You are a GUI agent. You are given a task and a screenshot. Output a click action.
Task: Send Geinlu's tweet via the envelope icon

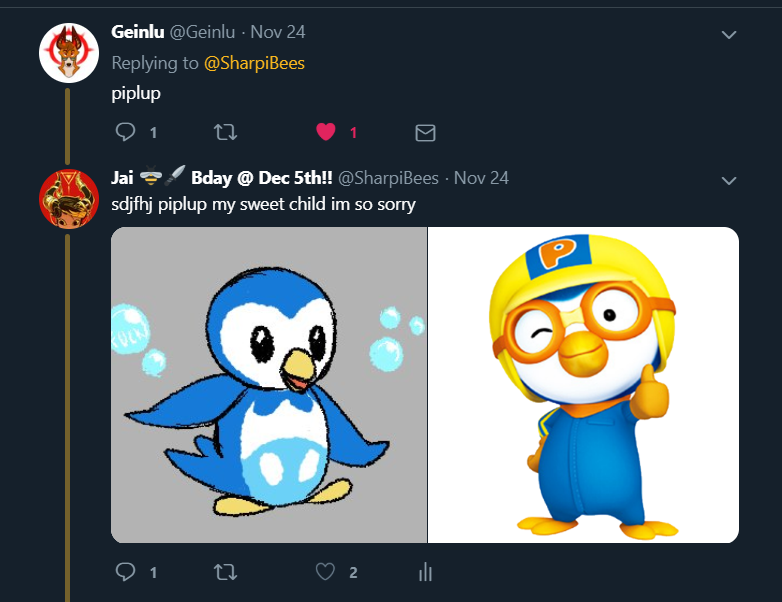[x=425, y=132]
